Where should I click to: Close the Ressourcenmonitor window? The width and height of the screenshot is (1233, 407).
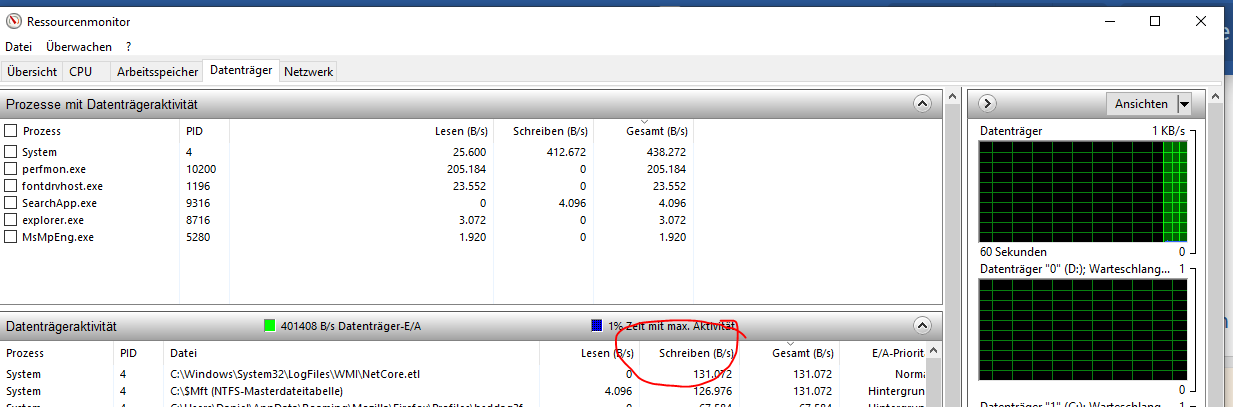[x=1201, y=21]
